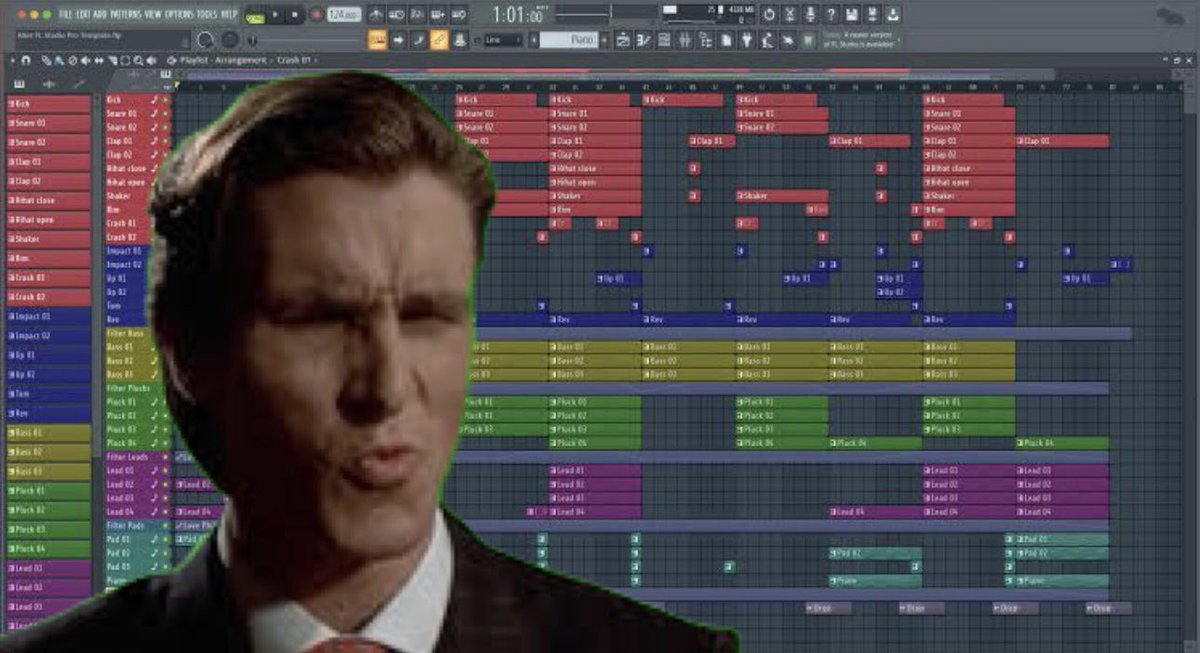This screenshot has width=1200, height=653.
Task: Open the TOOLS menu
Action: tap(207, 15)
